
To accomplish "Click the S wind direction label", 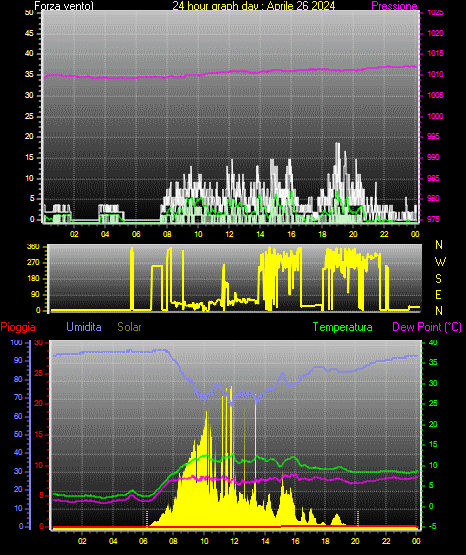I will pos(438,279).
